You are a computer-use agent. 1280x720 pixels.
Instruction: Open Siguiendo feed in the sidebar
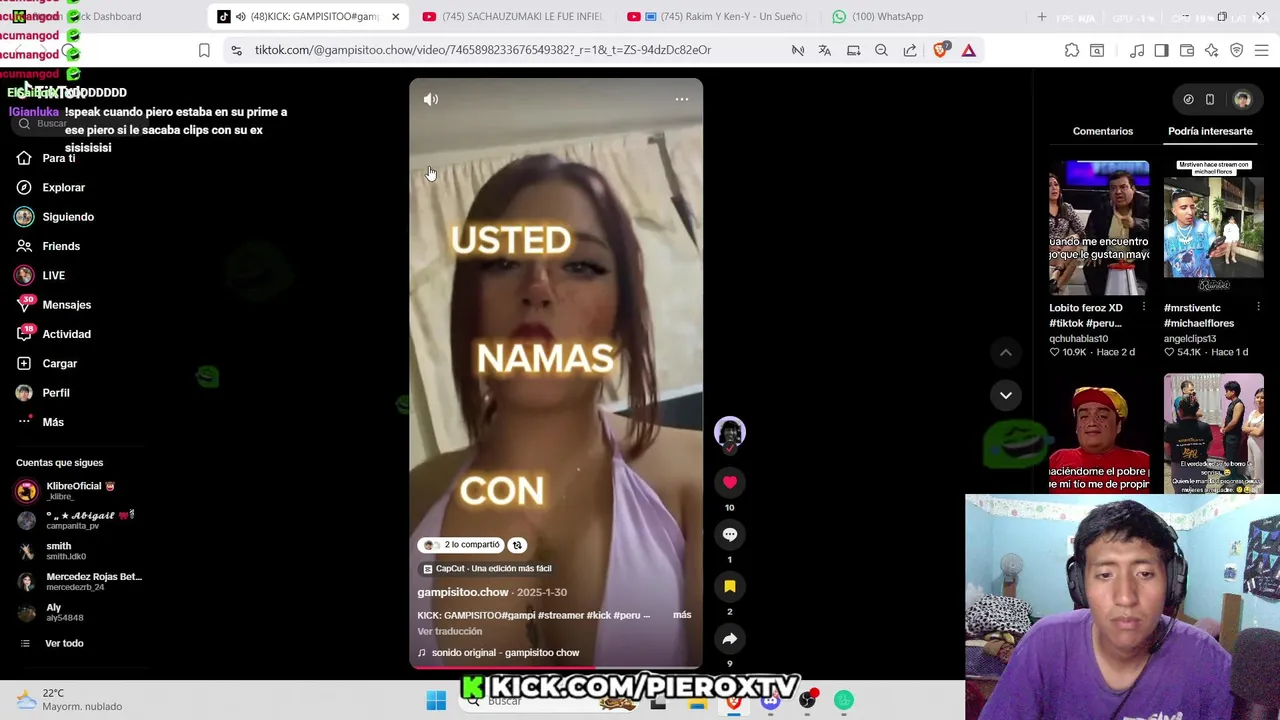tap(68, 217)
